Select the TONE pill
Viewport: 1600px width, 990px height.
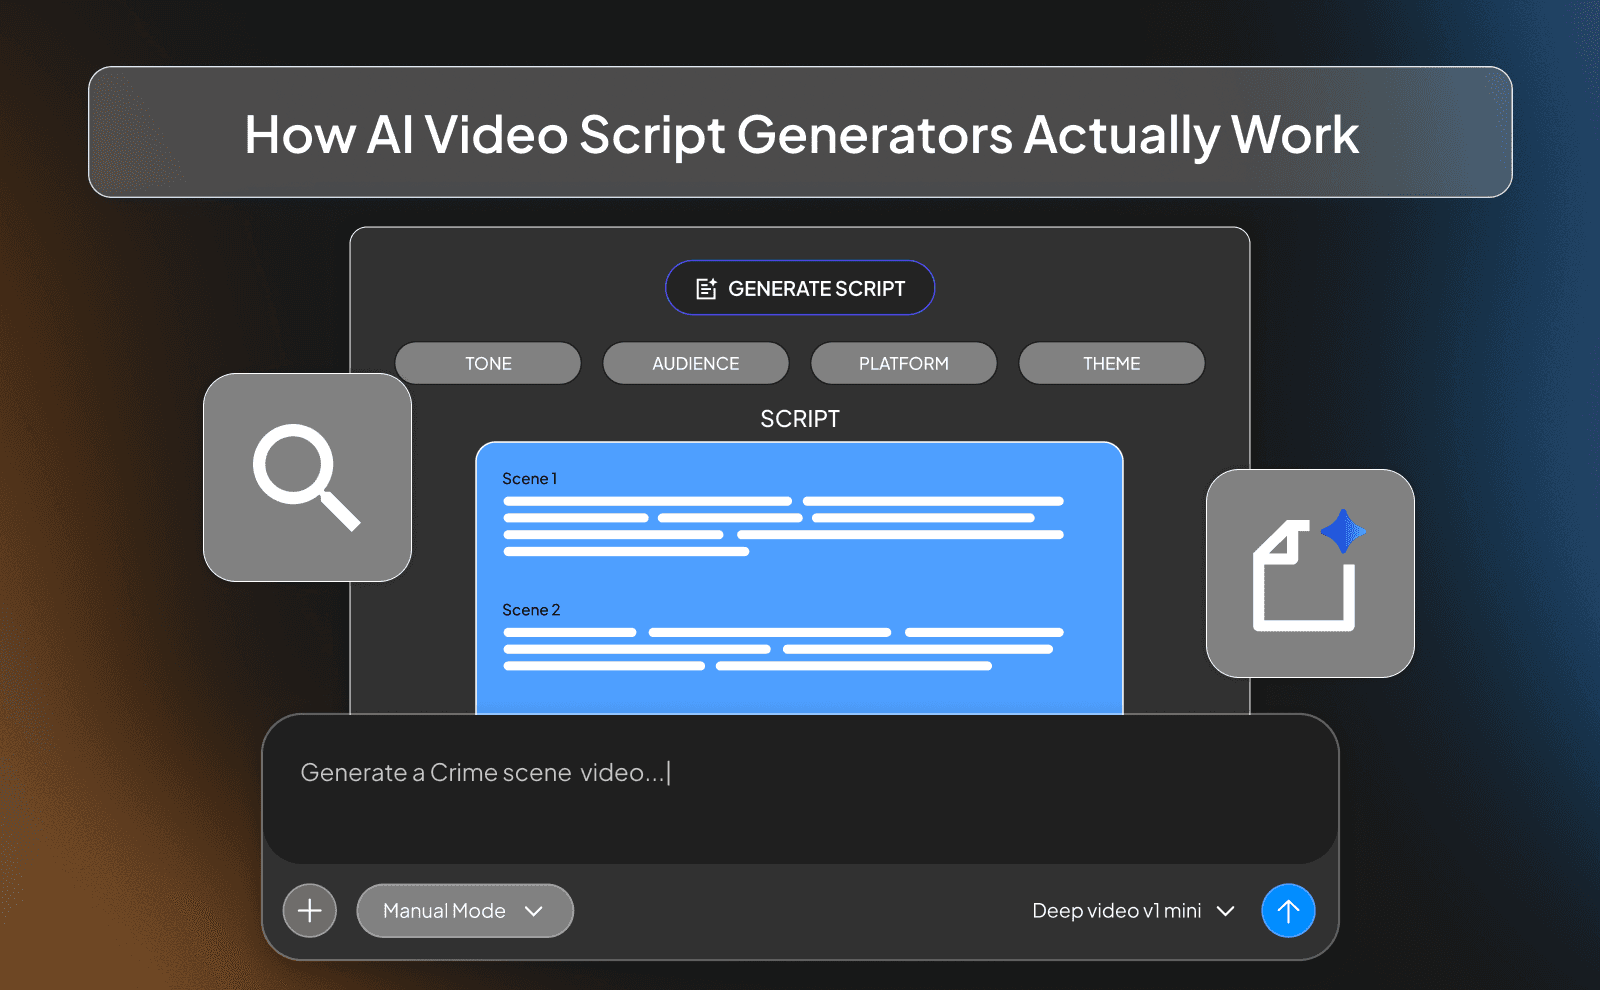pos(488,363)
